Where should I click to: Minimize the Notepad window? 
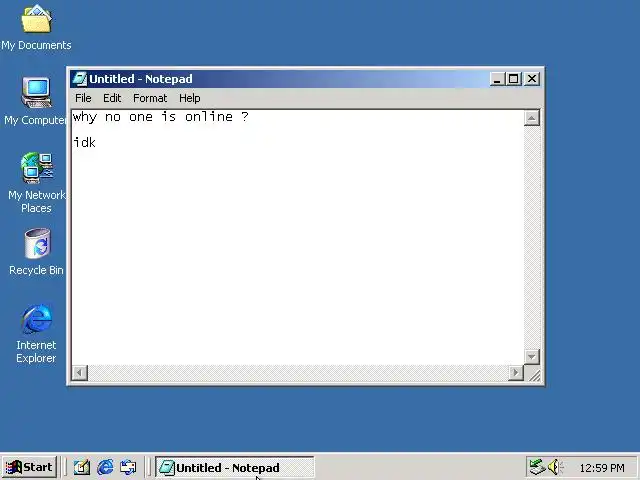point(497,79)
